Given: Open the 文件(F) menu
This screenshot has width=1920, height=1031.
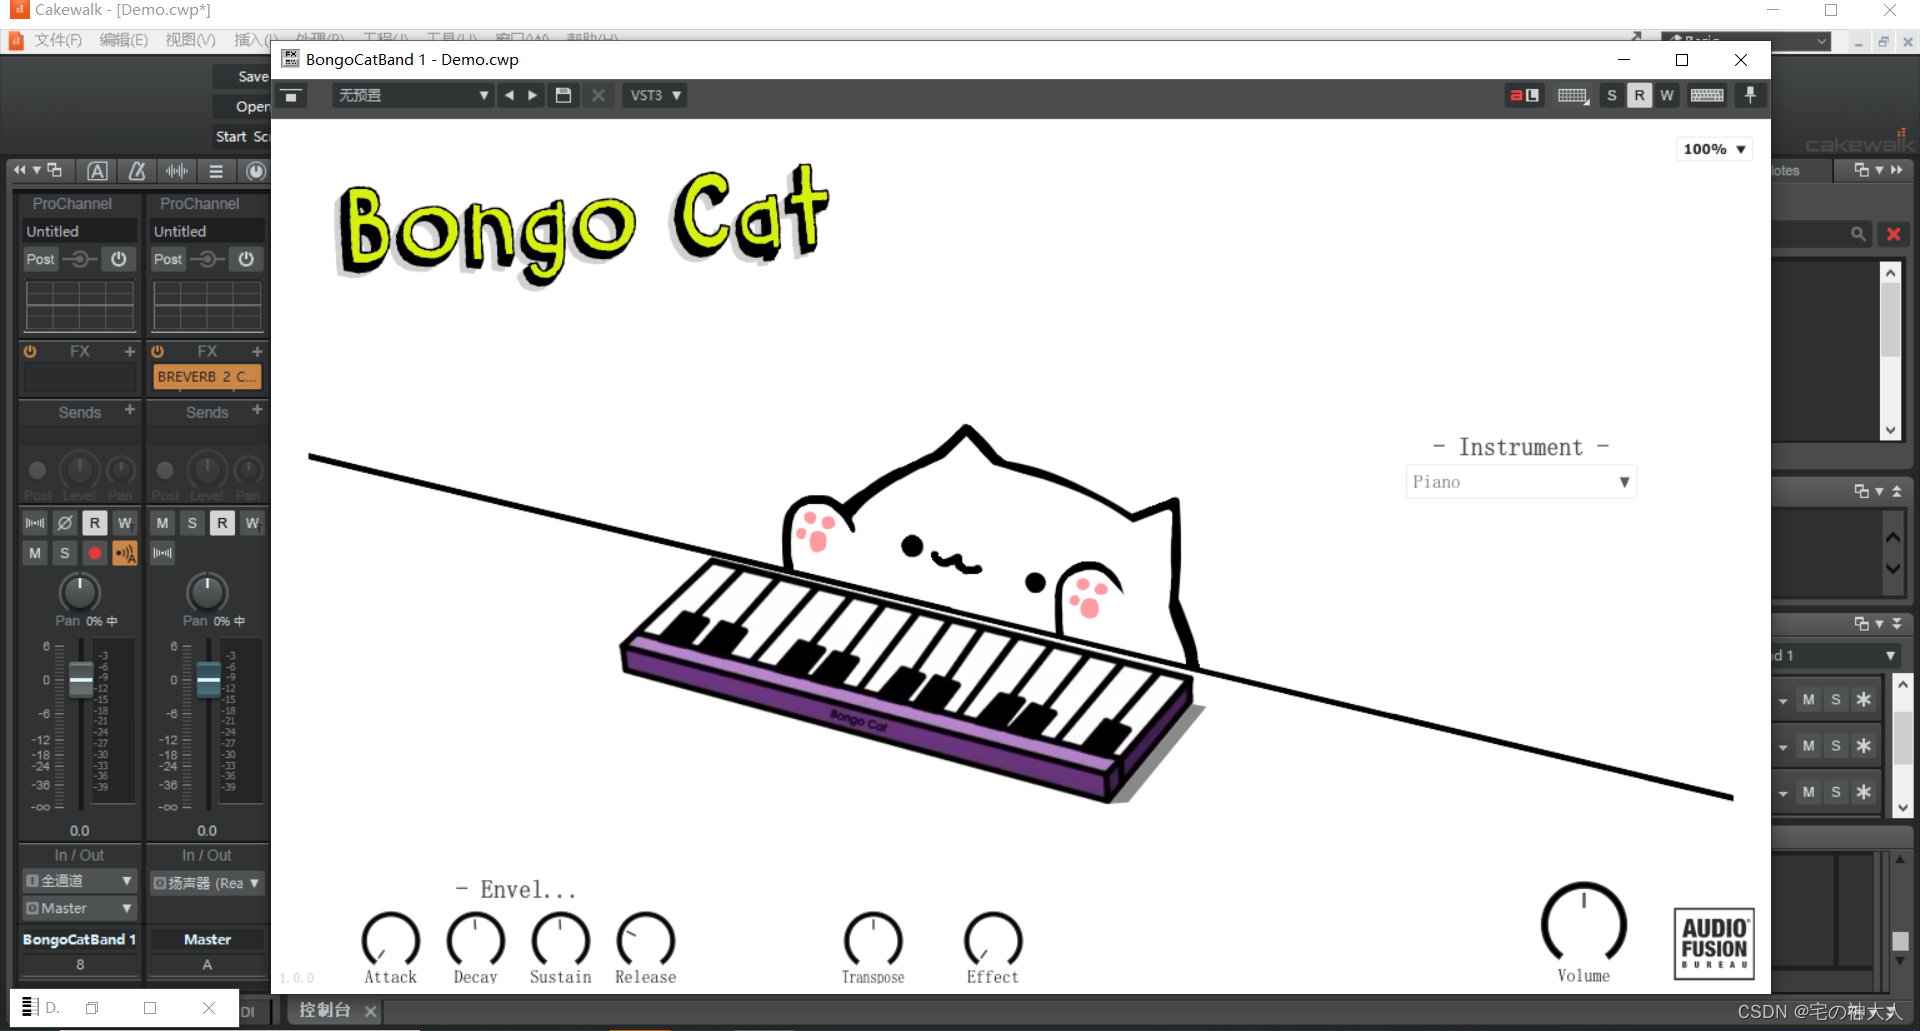Looking at the screenshot, I should tap(58, 40).
